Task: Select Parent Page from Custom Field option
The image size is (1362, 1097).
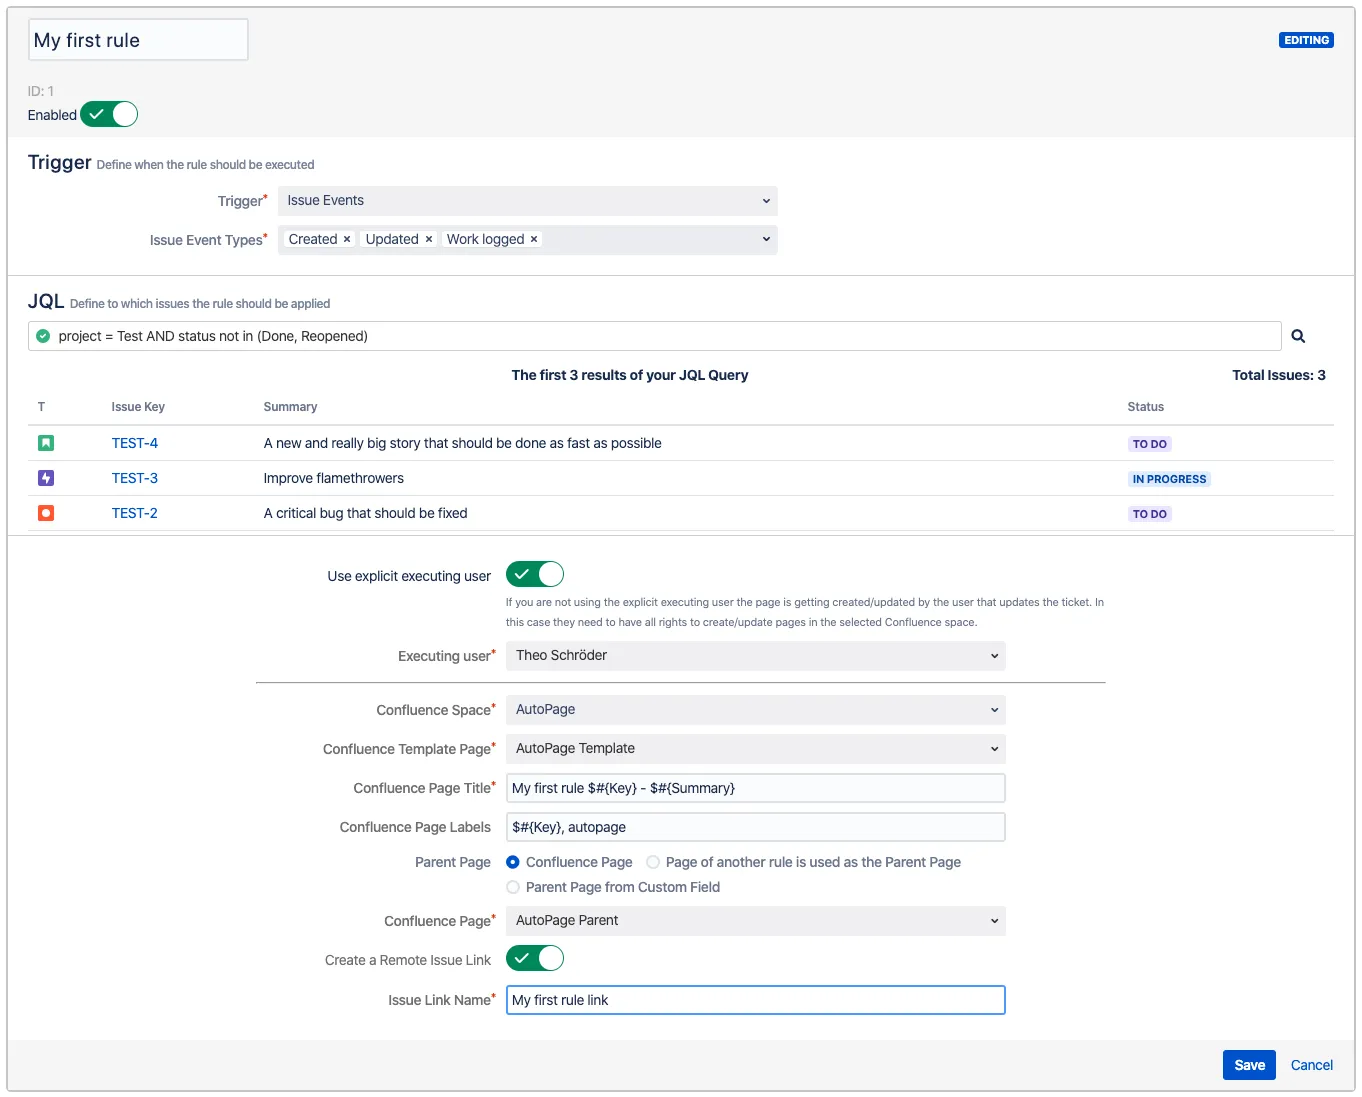Action: [513, 887]
